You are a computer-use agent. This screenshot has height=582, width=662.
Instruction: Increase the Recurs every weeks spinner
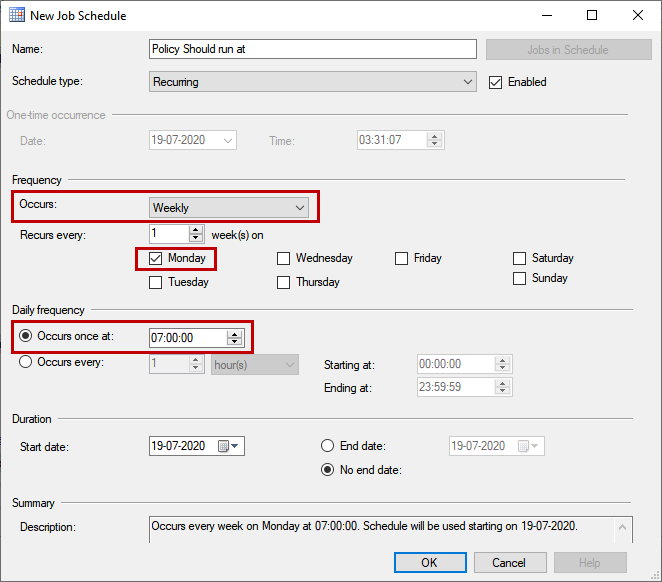tap(196, 229)
